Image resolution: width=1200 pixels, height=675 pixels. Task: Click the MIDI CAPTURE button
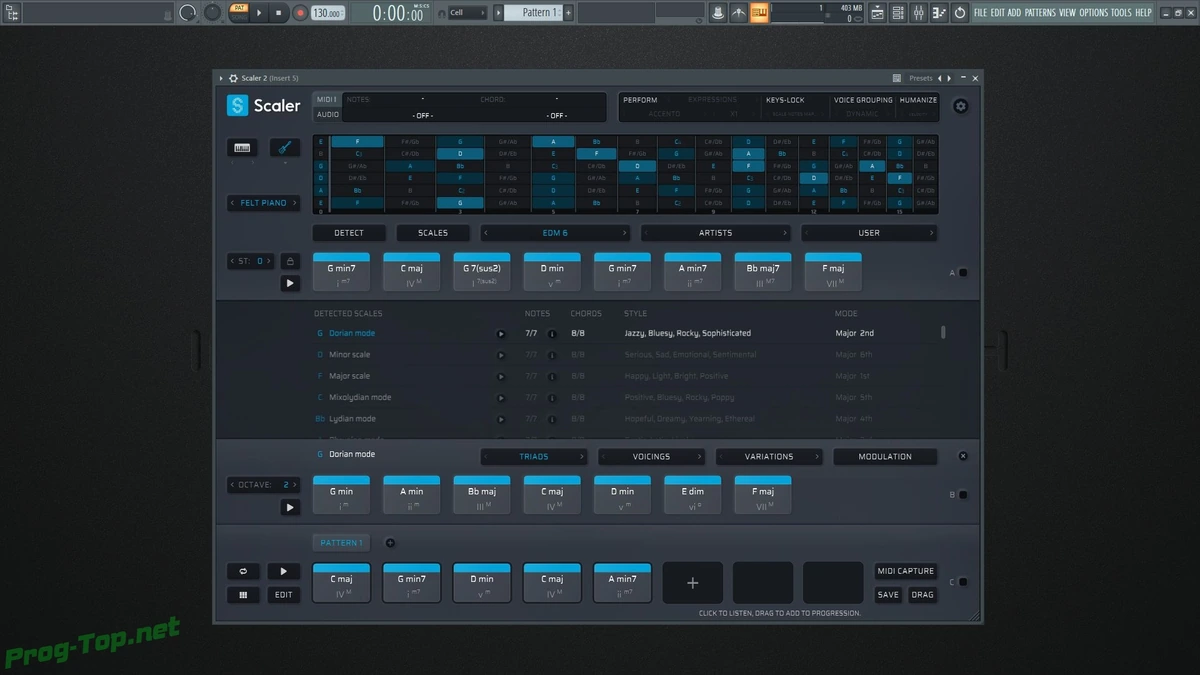click(x=906, y=571)
